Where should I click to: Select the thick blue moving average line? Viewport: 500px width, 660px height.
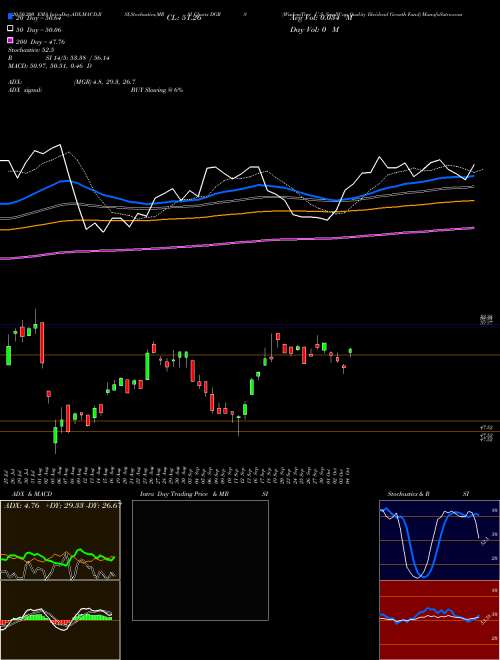point(236,193)
